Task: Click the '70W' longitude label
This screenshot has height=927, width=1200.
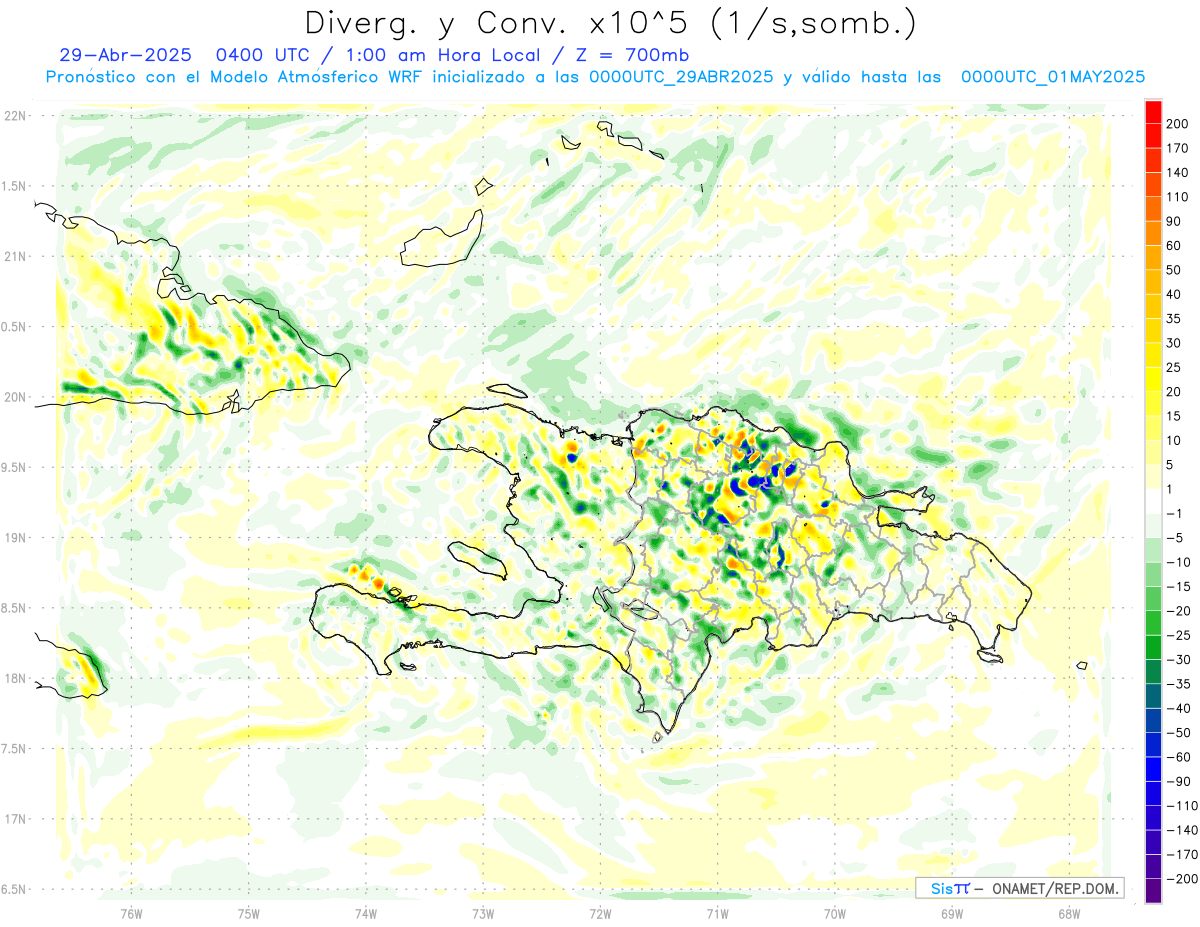Action: [x=835, y=913]
